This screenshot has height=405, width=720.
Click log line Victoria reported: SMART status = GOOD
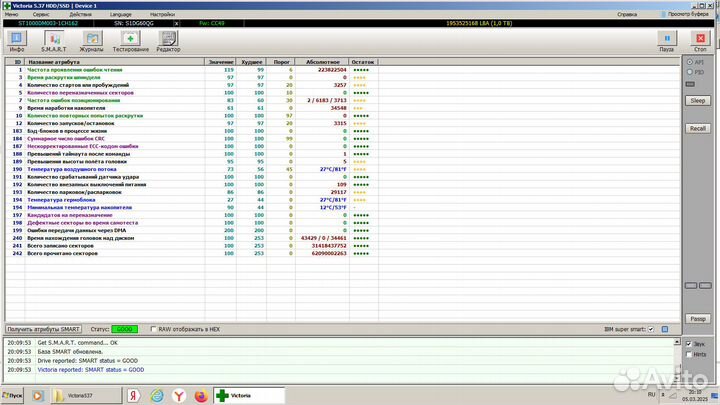[91, 370]
